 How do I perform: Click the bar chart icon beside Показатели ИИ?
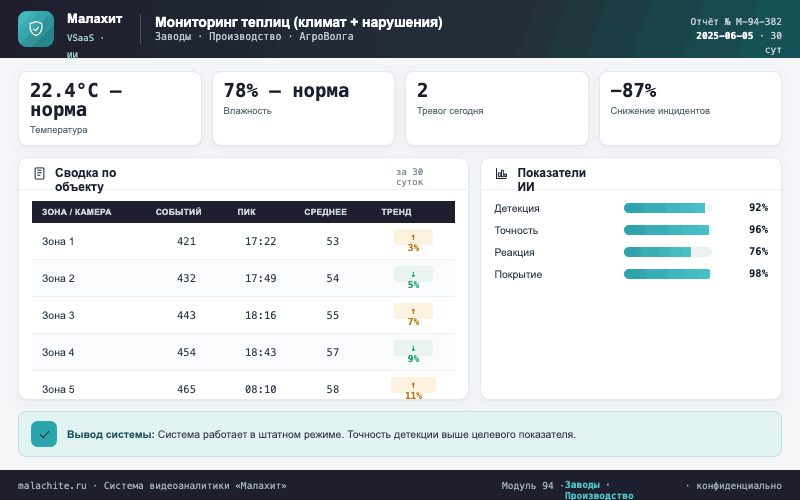pos(502,173)
